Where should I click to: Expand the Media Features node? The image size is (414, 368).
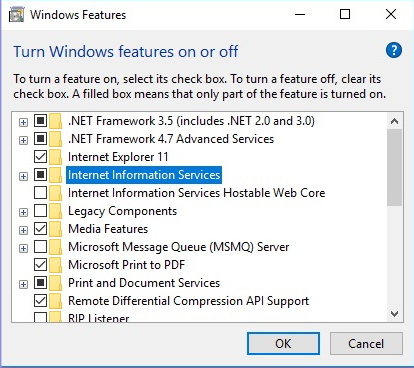click(23, 230)
